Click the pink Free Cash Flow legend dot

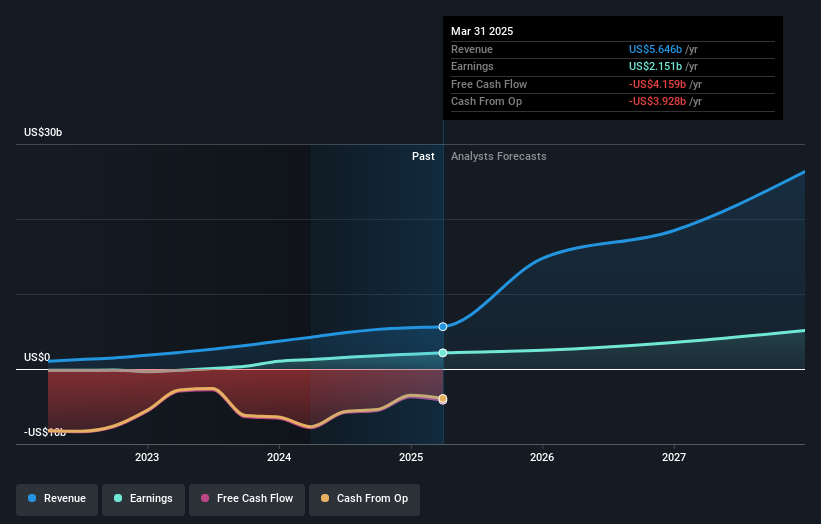pos(205,498)
